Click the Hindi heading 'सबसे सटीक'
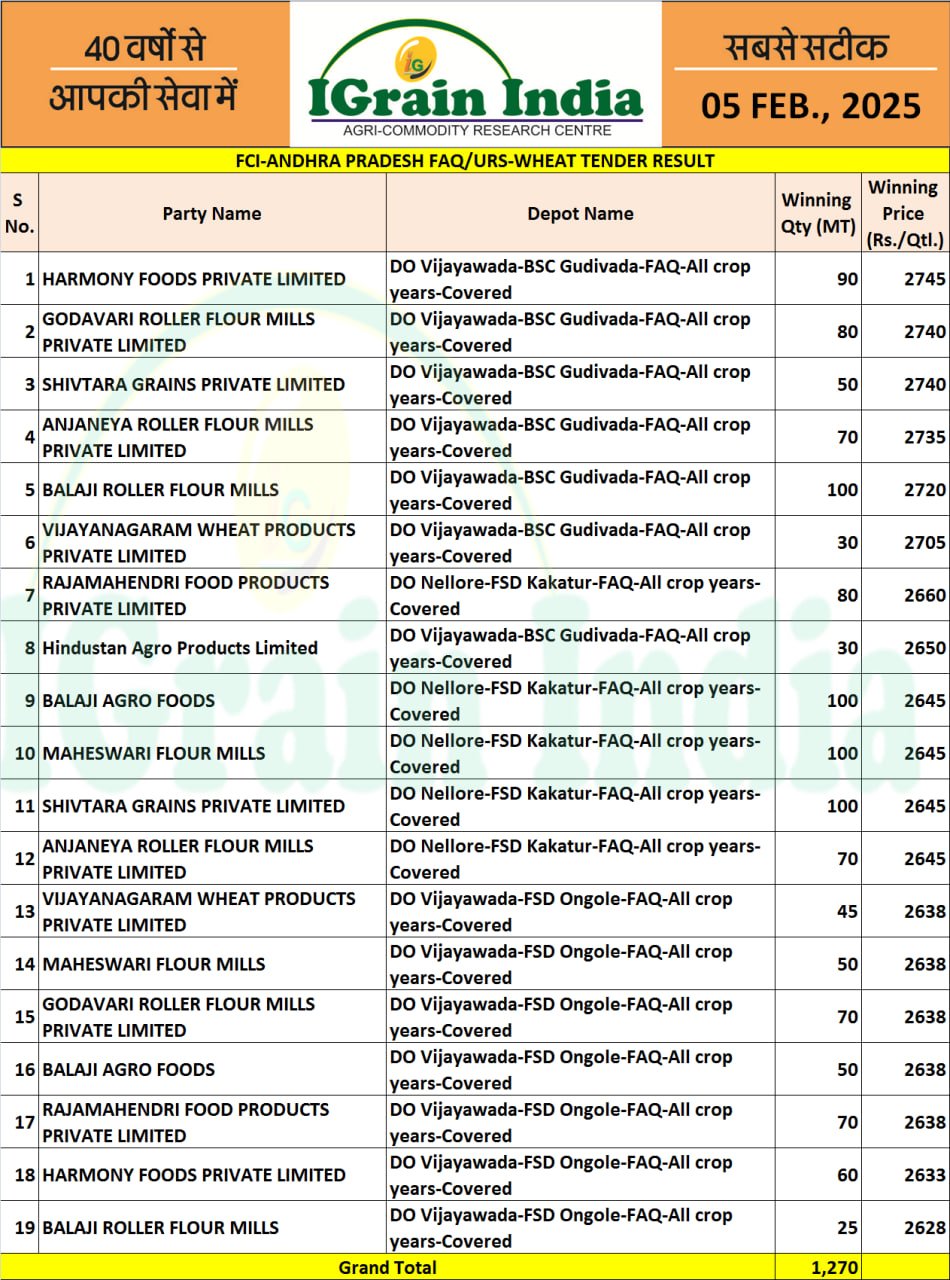Image resolution: width=950 pixels, height=1280 pixels. pyautogui.click(x=805, y=47)
